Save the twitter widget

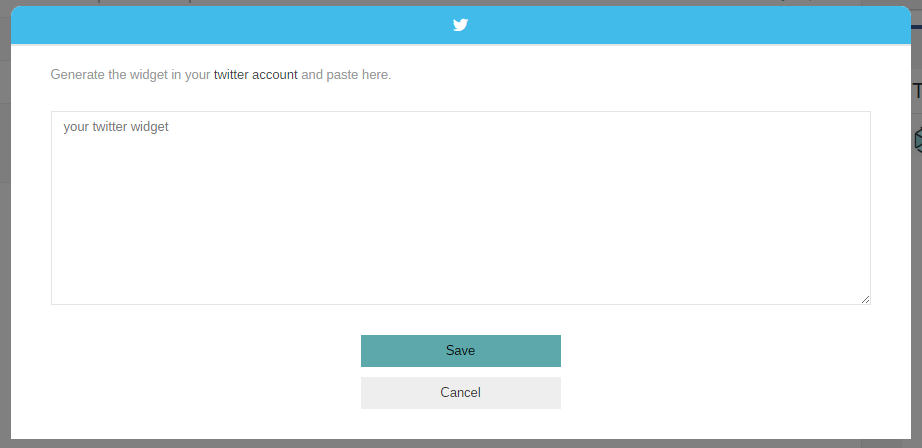(460, 350)
